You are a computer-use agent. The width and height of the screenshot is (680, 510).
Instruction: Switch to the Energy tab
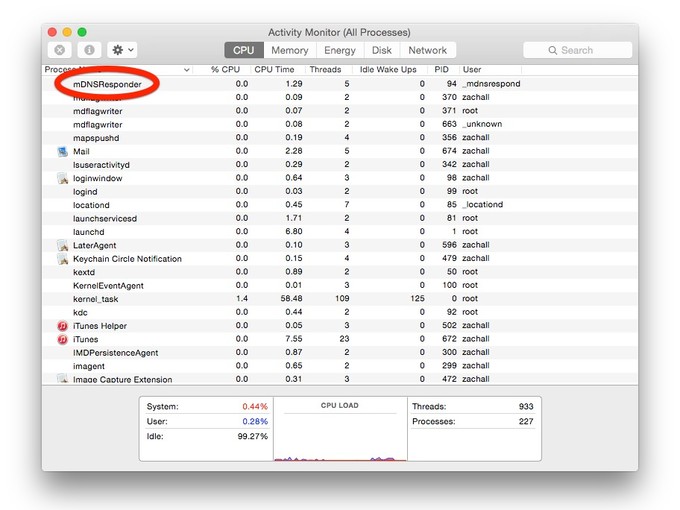[x=340, y=50]
